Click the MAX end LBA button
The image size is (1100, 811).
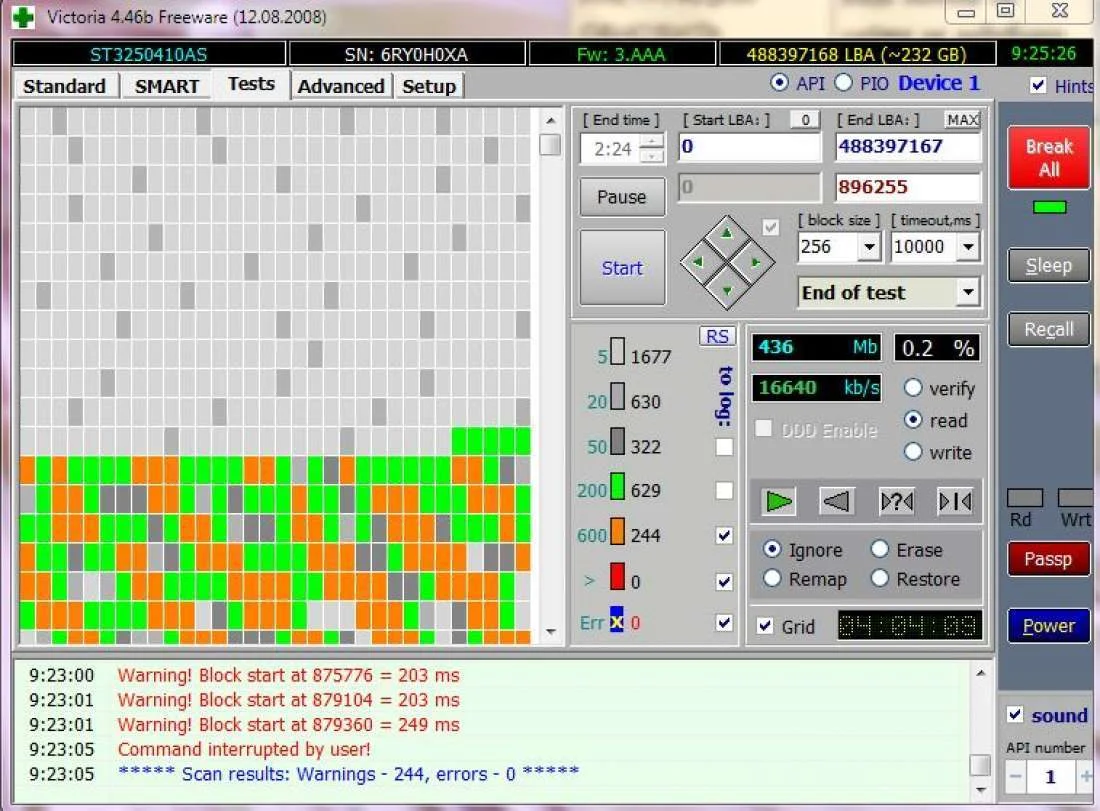(962, 120)
